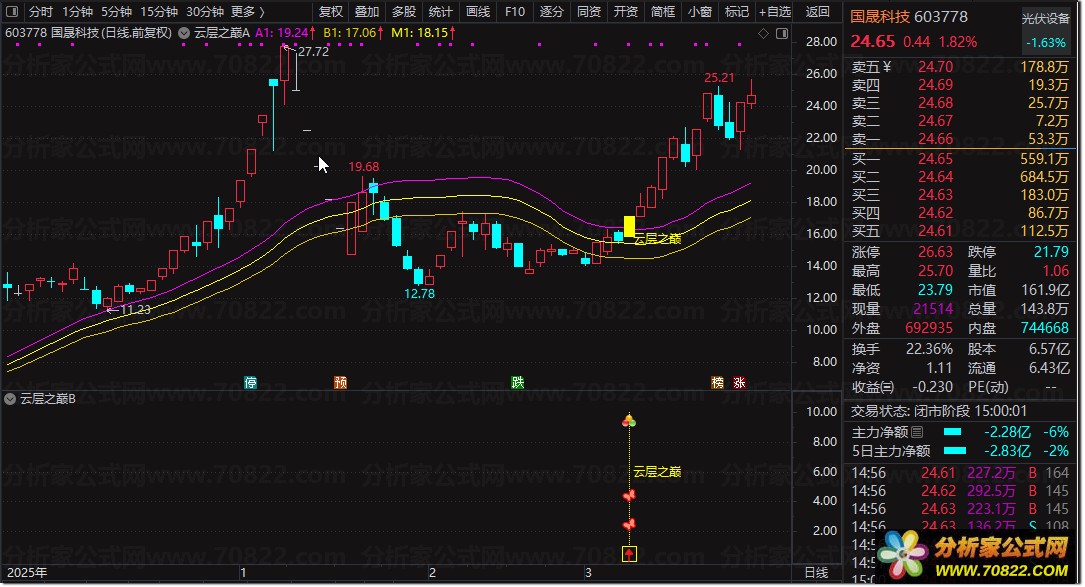
Task: Select the 15分钟 period
Action: (158, 12)
